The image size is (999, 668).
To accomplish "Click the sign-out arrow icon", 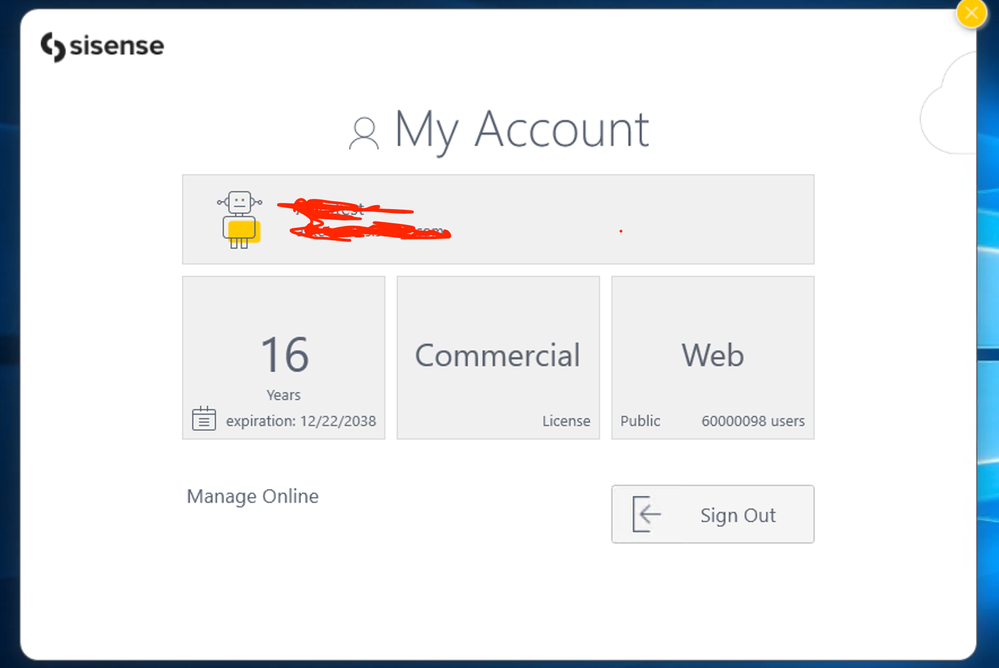I will coord(647,515).
